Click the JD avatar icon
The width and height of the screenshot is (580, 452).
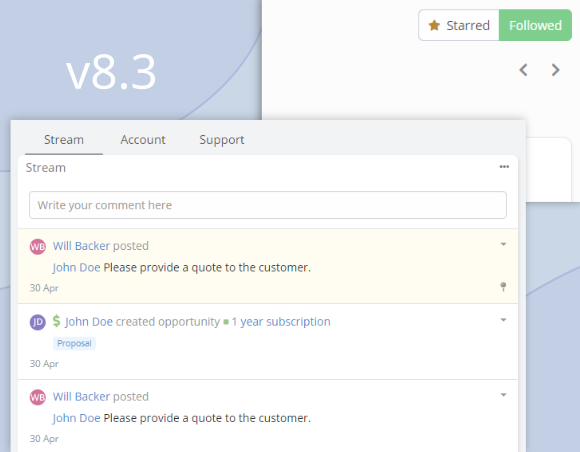37,322
